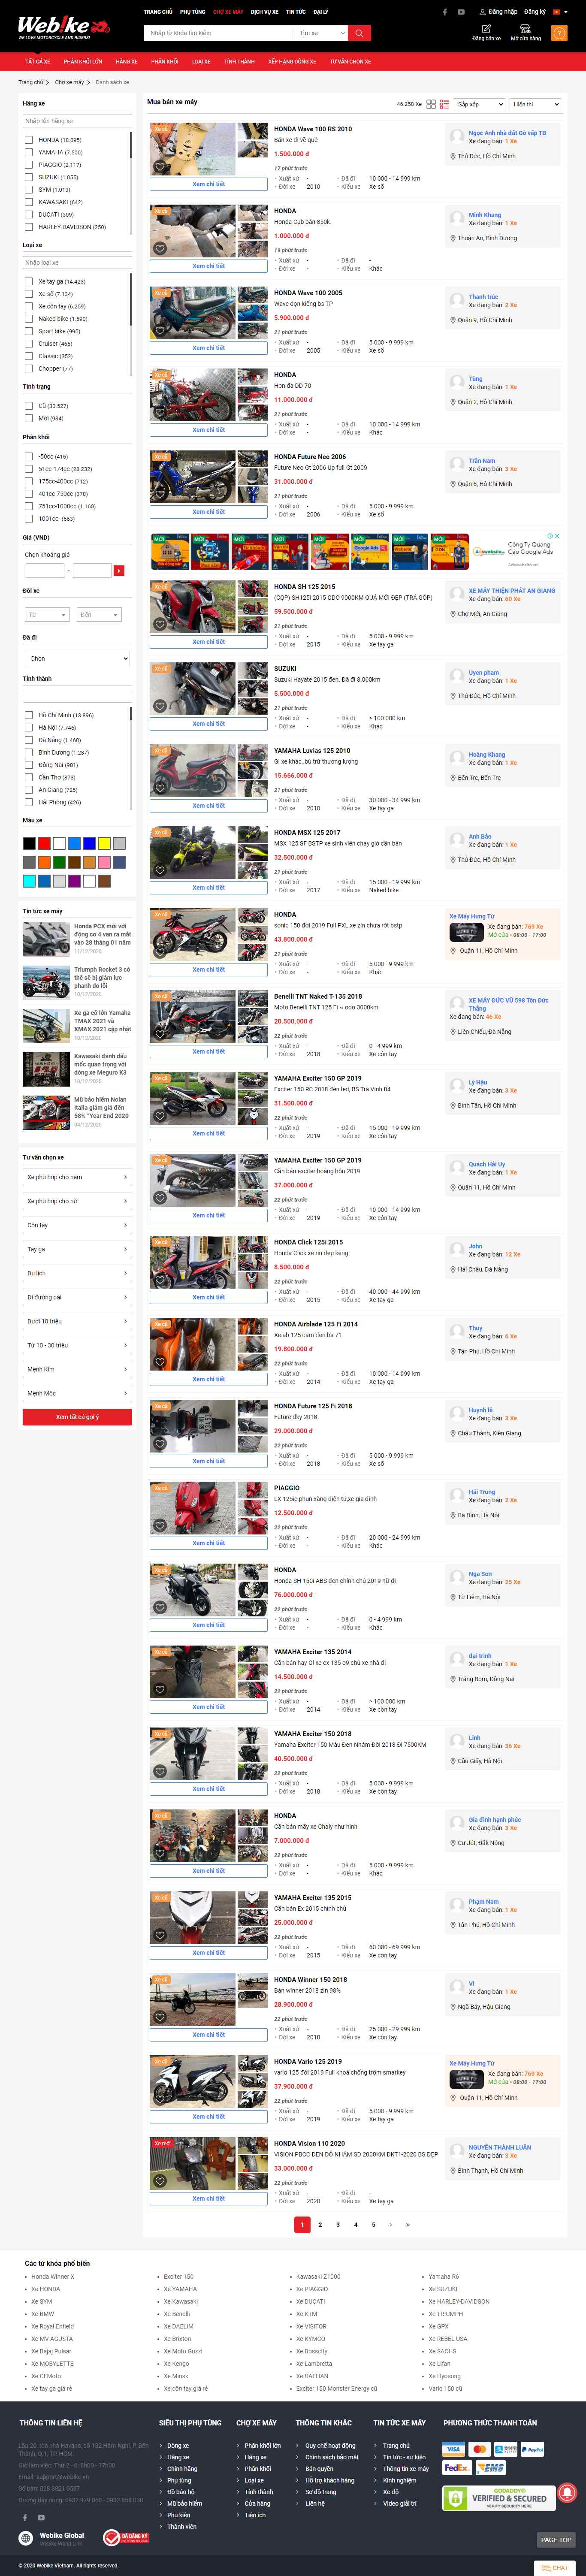Open the Đã đi Chọn dropdown
This screenshot has height=2576, width=586.
[x=77, y=658]
